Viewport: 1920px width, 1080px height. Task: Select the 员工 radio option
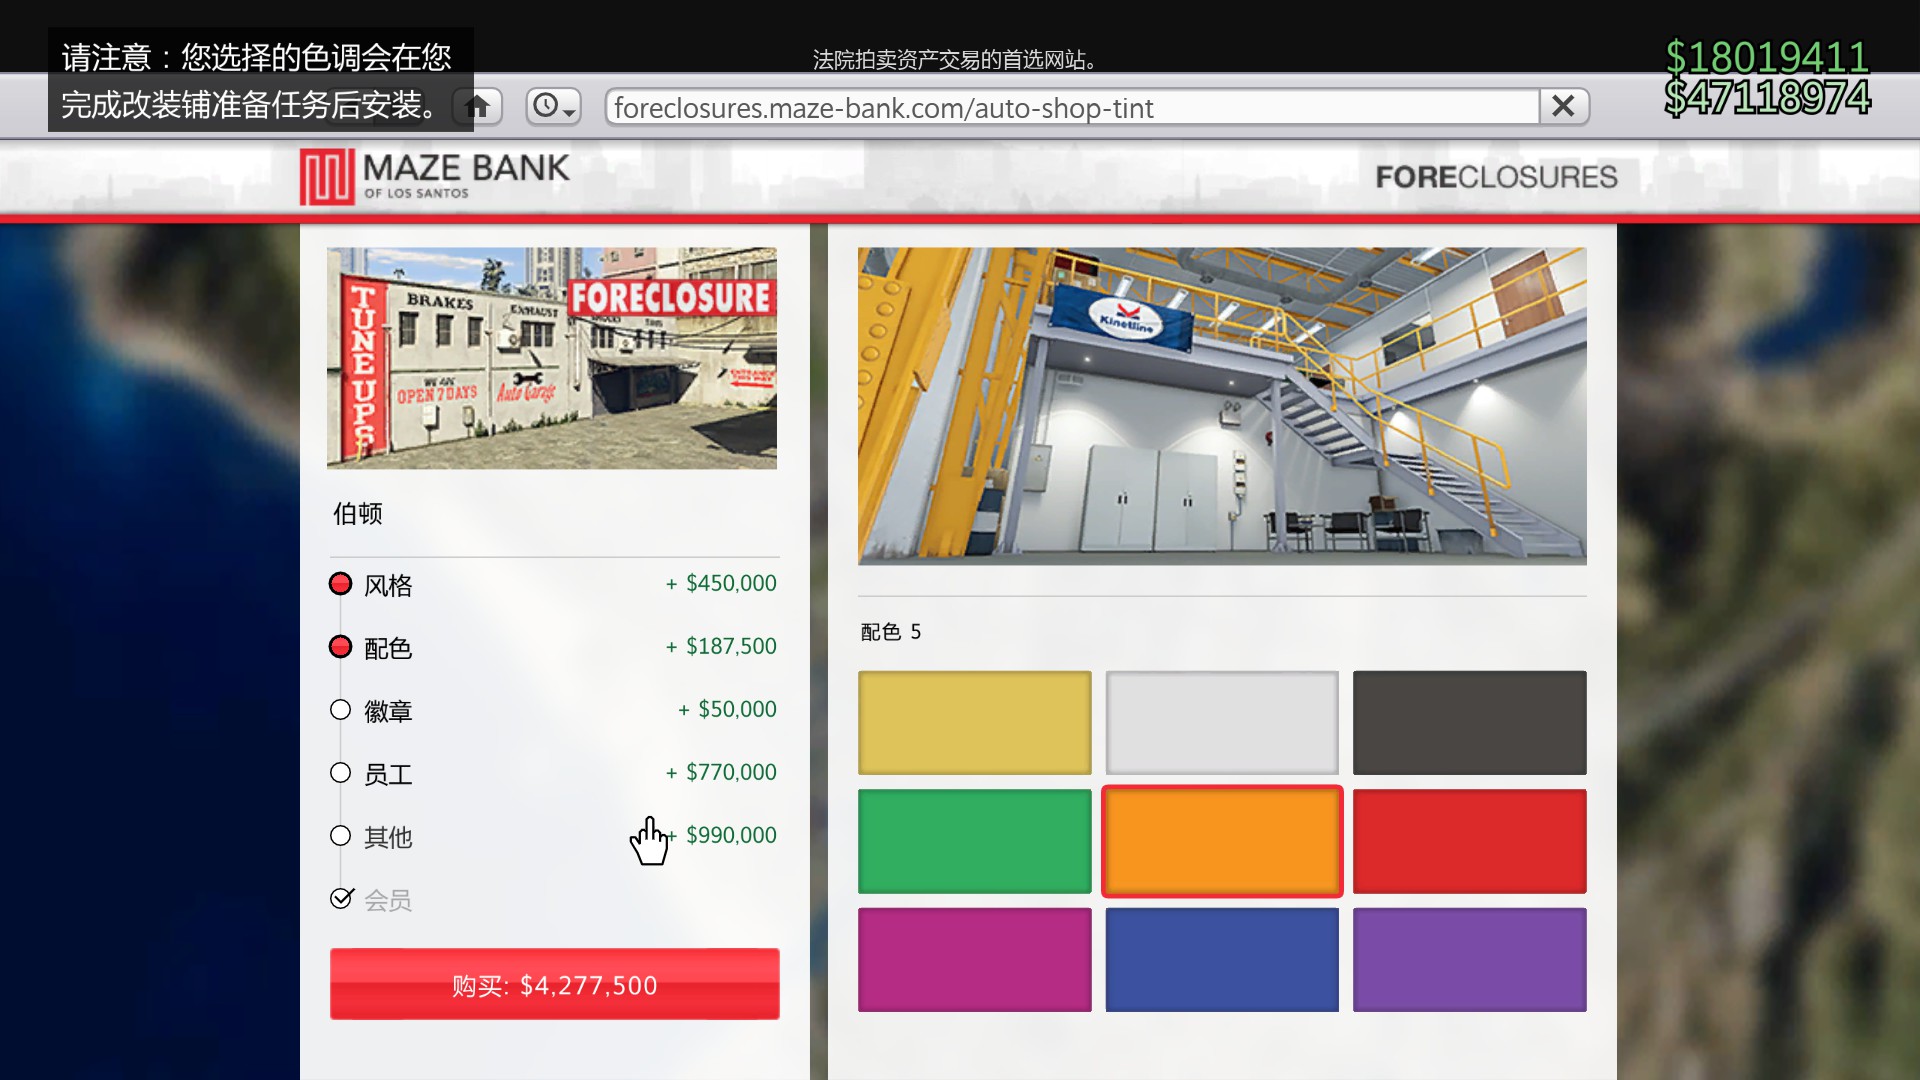[x=341, y=773]
